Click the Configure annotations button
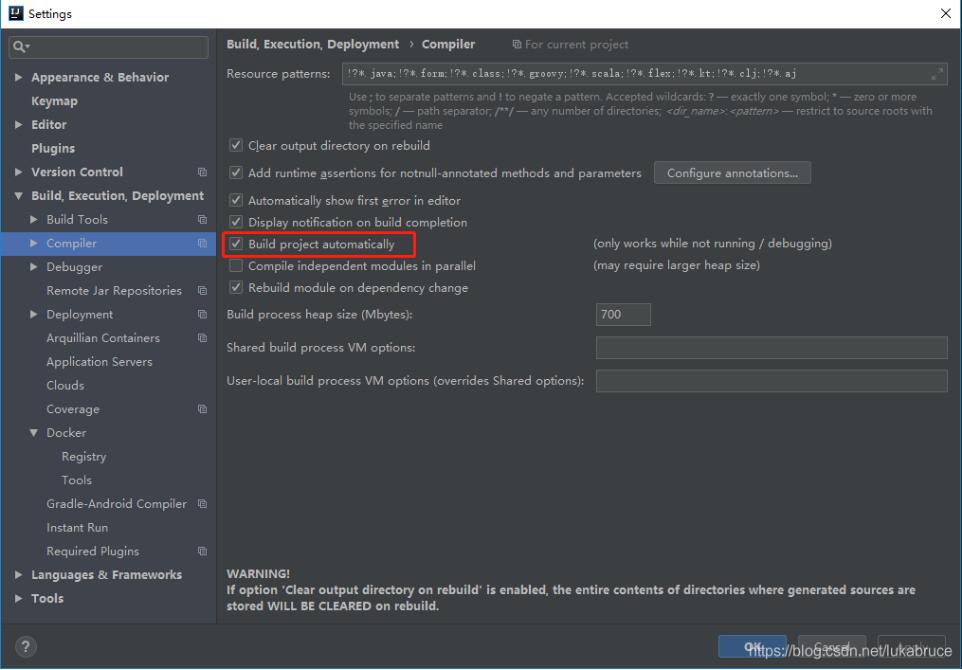 pyautogui.click(x=733, y=173)
